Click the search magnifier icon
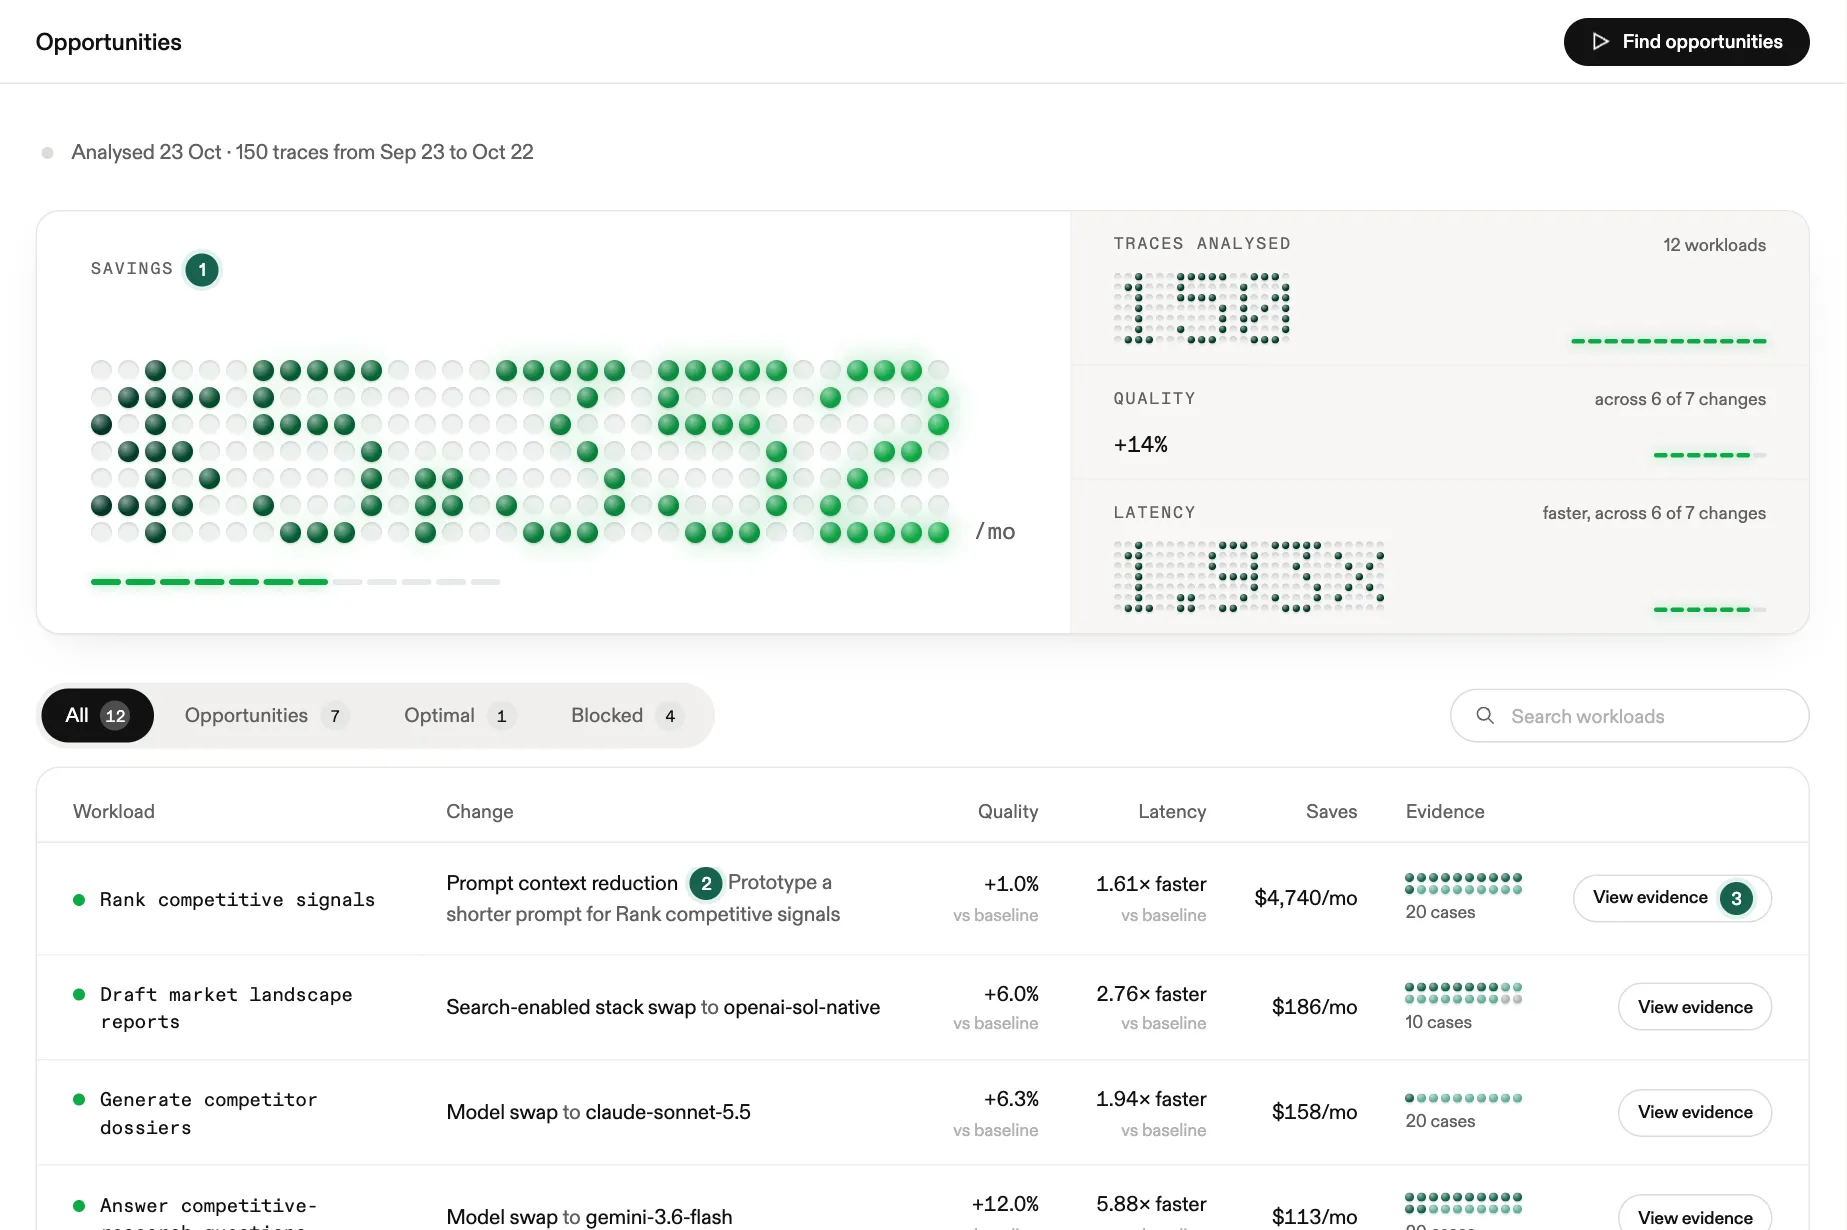Image resolution: width=1847 pixels, height=1230 pixels. (1485, 716)
